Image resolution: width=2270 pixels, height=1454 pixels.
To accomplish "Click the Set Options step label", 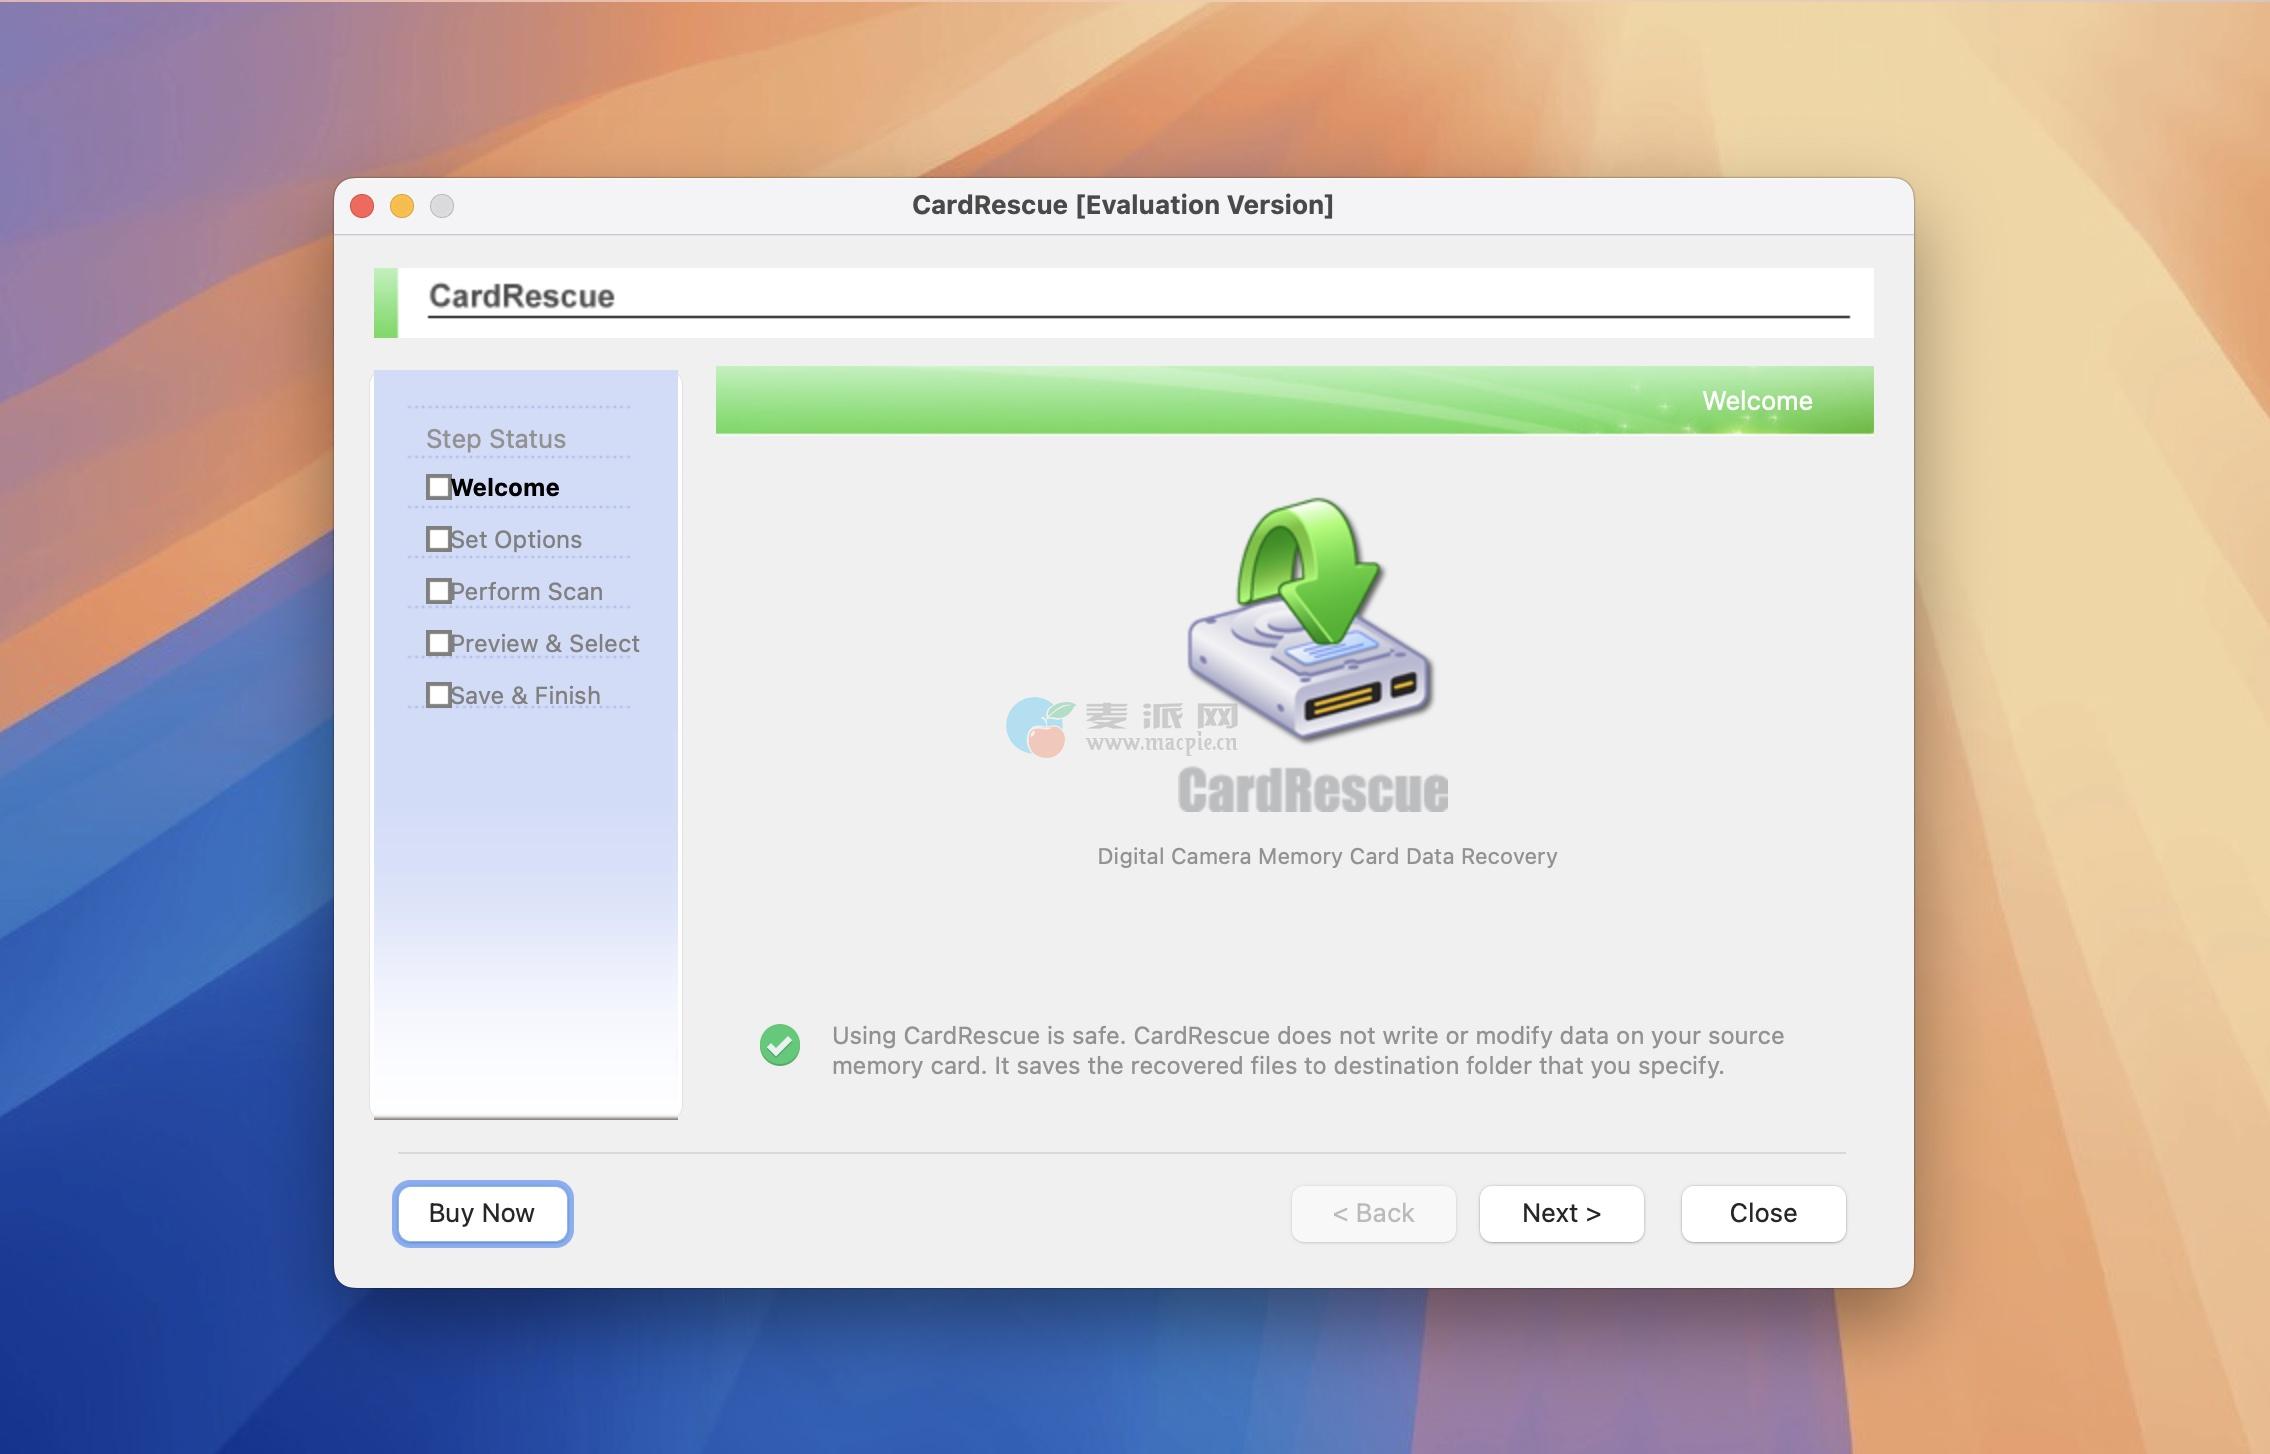I will pos(516,539).
